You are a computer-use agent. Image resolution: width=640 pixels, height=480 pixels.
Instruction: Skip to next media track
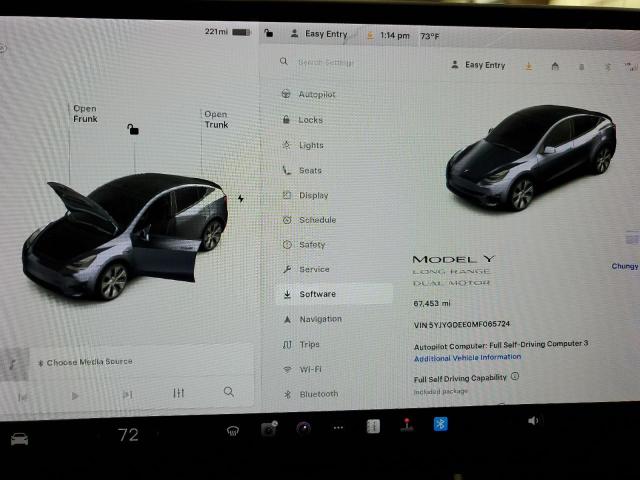[x=127, y=394]
